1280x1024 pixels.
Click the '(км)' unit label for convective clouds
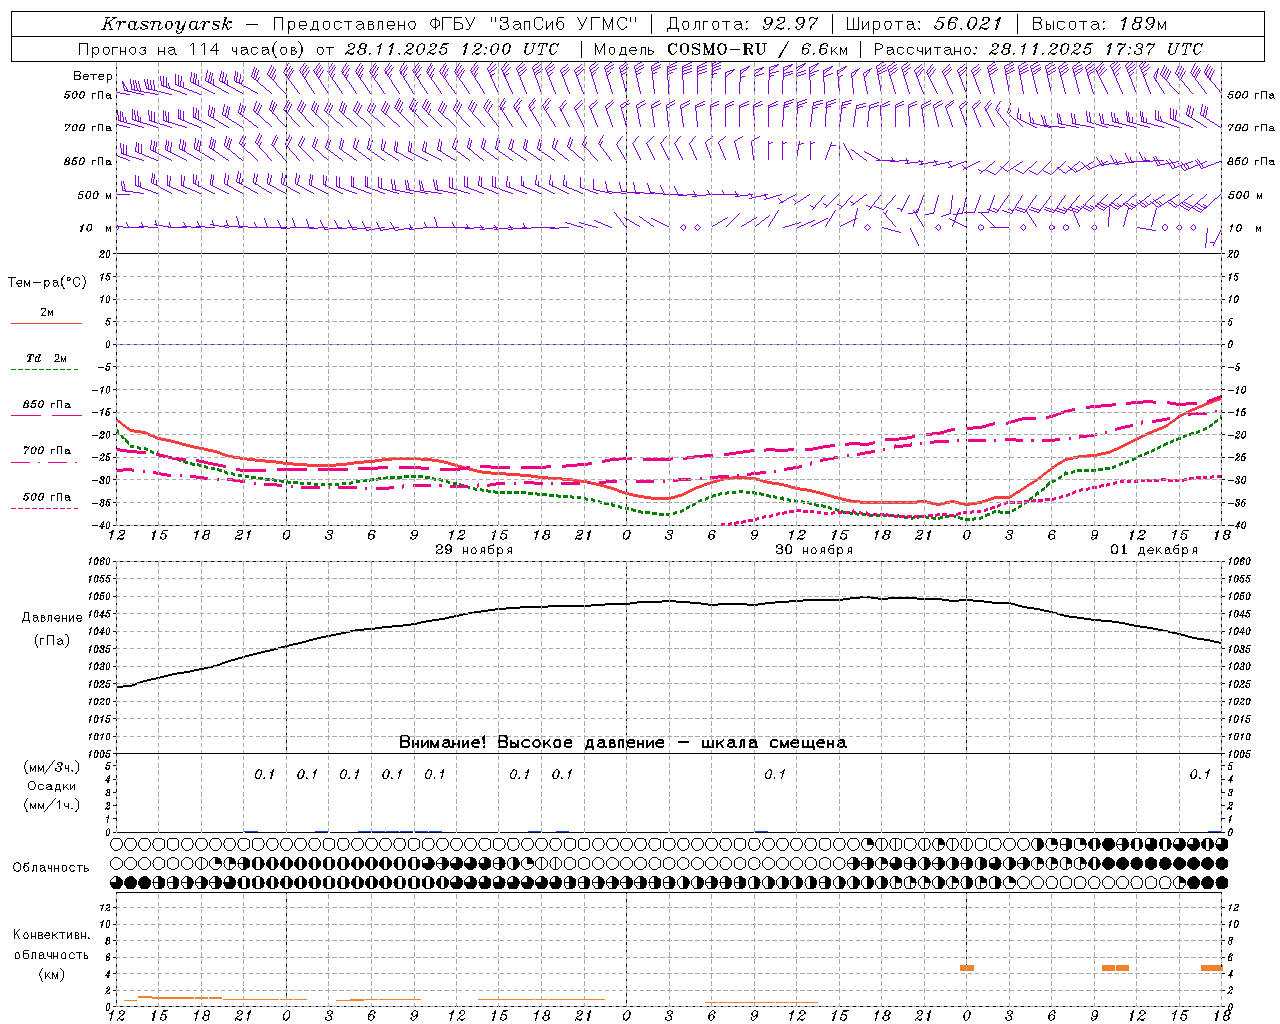point(52,974)
